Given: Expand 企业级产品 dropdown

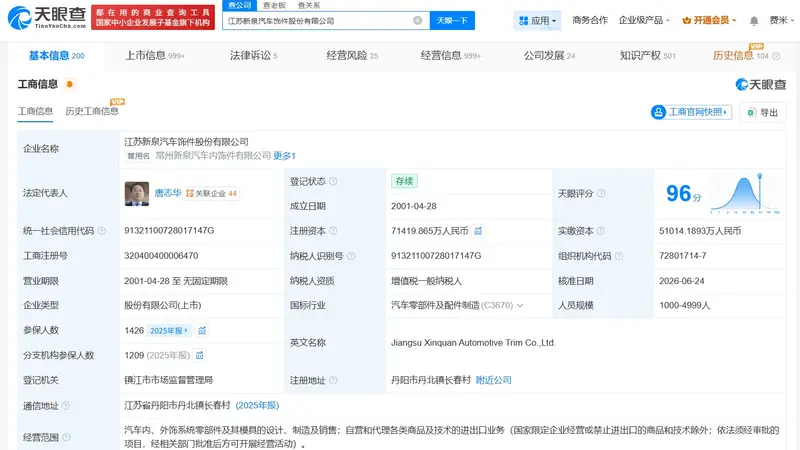Looking at the screenshot, I should (644, 20).
